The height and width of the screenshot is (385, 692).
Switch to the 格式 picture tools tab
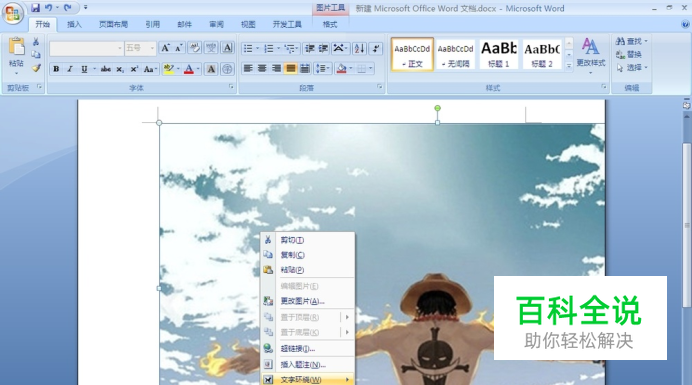[330, 24]
